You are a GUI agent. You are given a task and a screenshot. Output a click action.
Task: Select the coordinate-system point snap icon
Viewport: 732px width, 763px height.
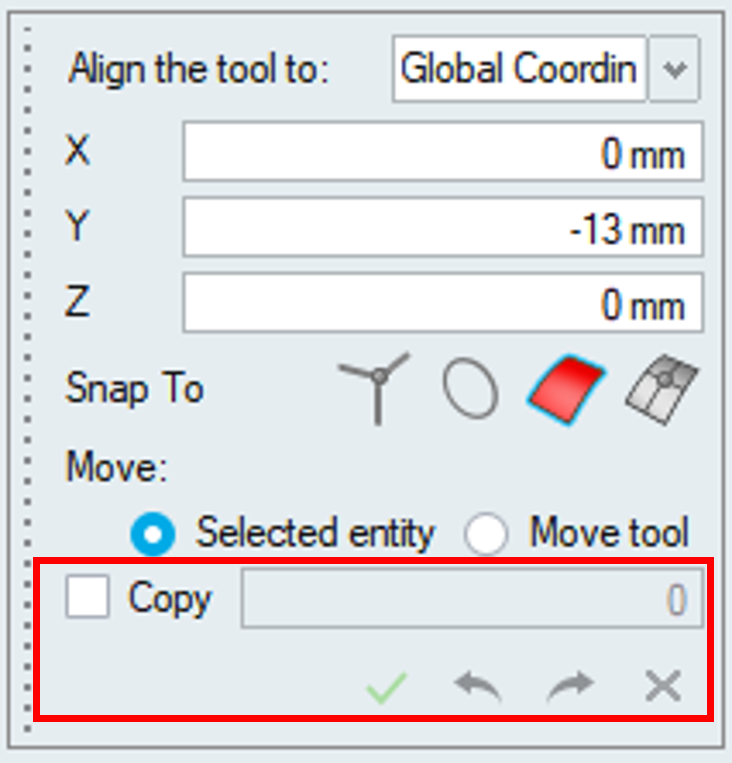375,388
